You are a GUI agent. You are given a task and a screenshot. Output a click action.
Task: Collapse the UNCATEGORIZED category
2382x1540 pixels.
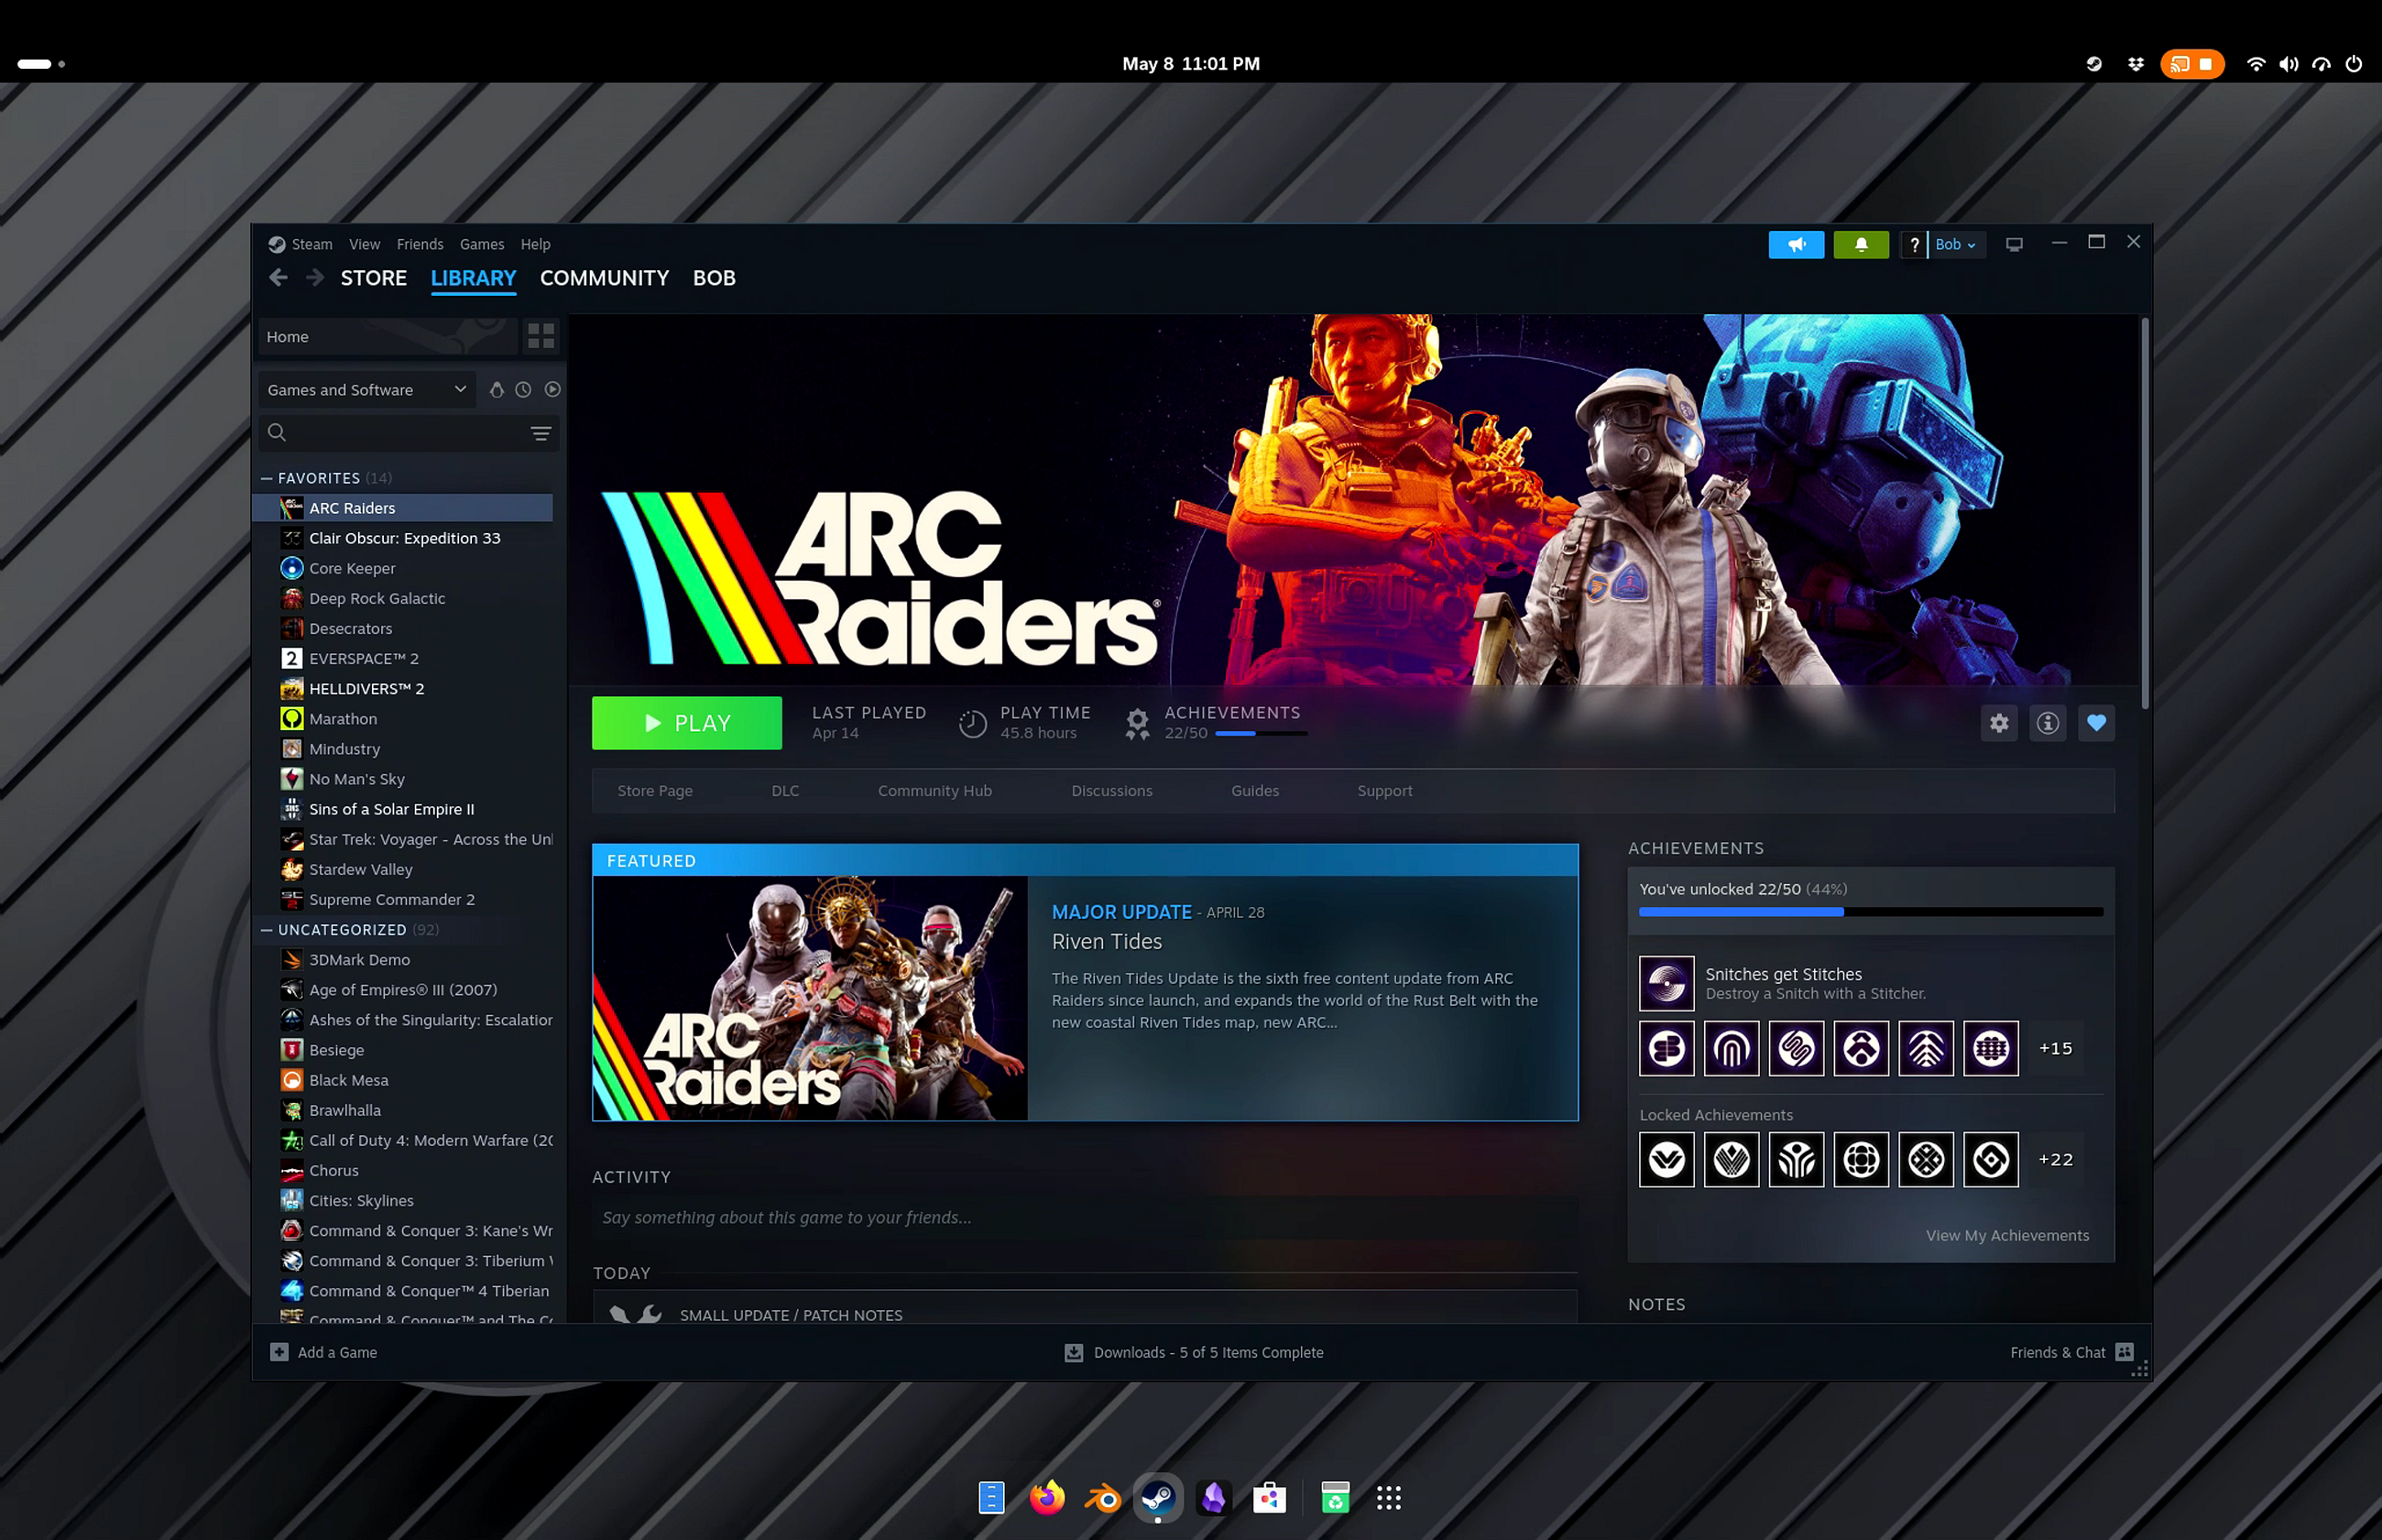(x=267, y=930)
